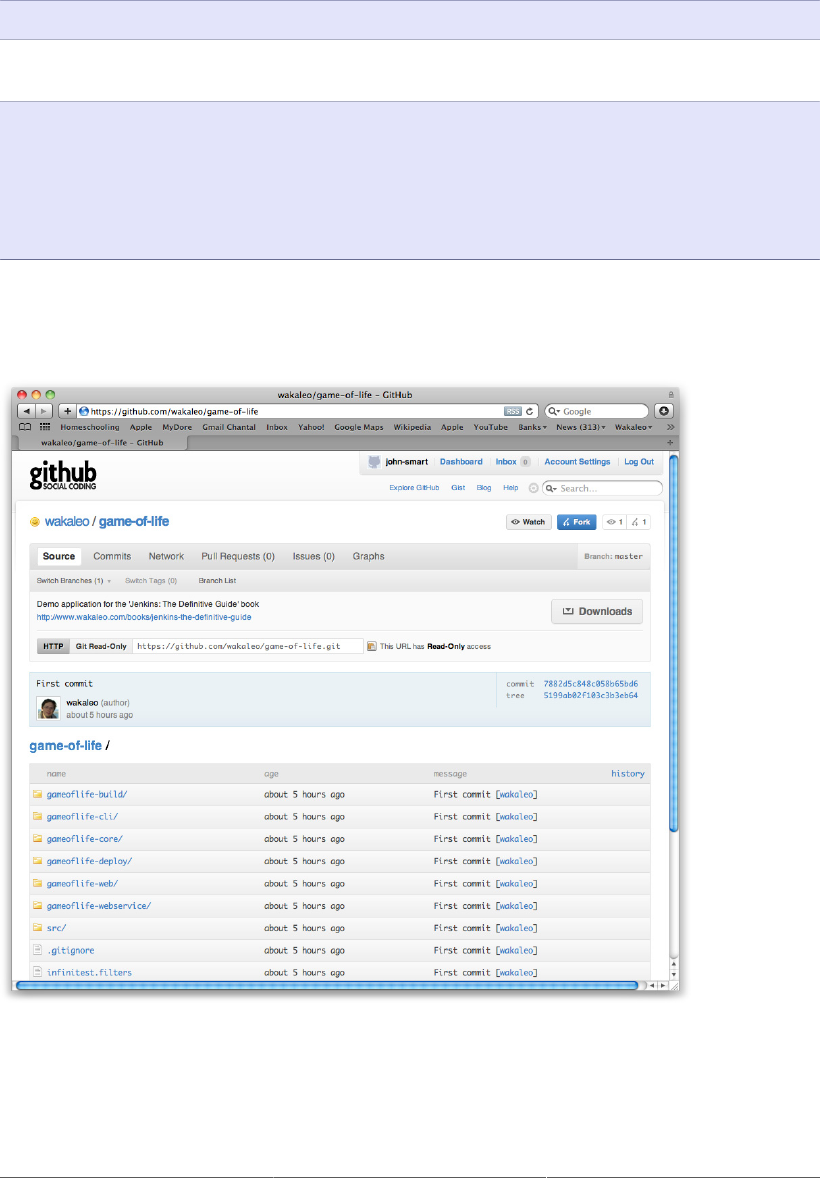Open commit hash 7882d5c848c058b65bd6
The height and width of the screenshot is (1178, 820).
[x=591, y=684]
